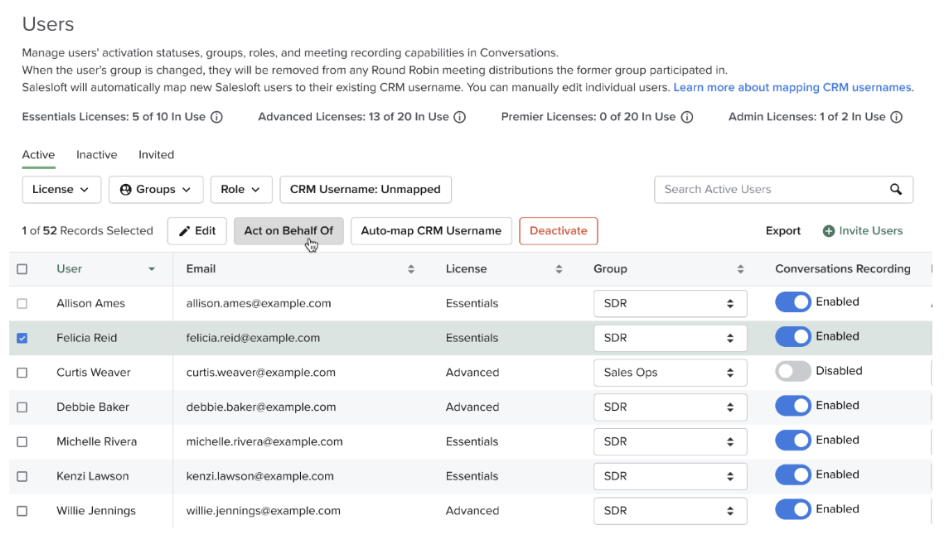Open Curtis Weaver's Sales Ops group dropdown
Screen dimensions: 946x538
(x=669, y=373)
